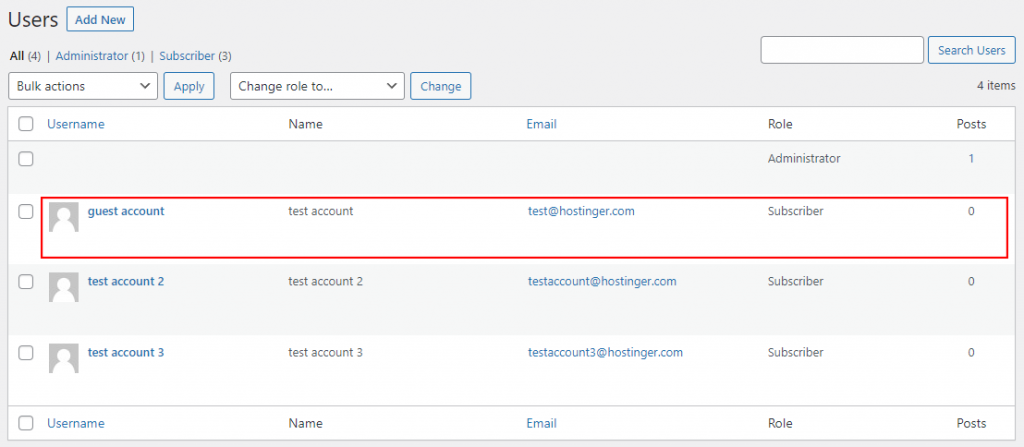Tick the Administrator row checkbox
The width and height of the screenshot is (1024, 447).
pos(26,159)
